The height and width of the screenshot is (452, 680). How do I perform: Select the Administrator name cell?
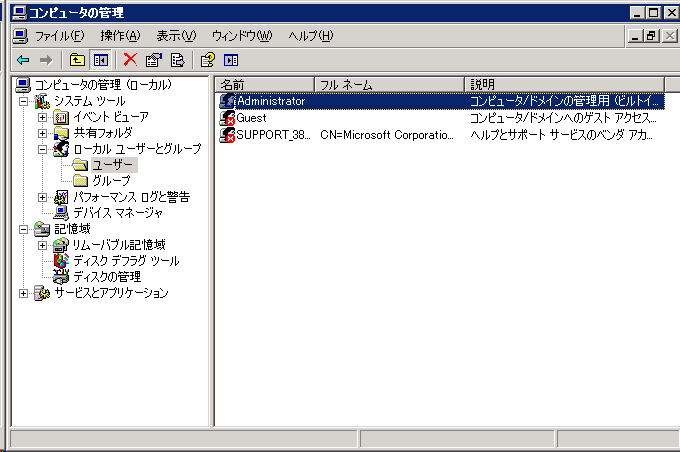point(271,101)
